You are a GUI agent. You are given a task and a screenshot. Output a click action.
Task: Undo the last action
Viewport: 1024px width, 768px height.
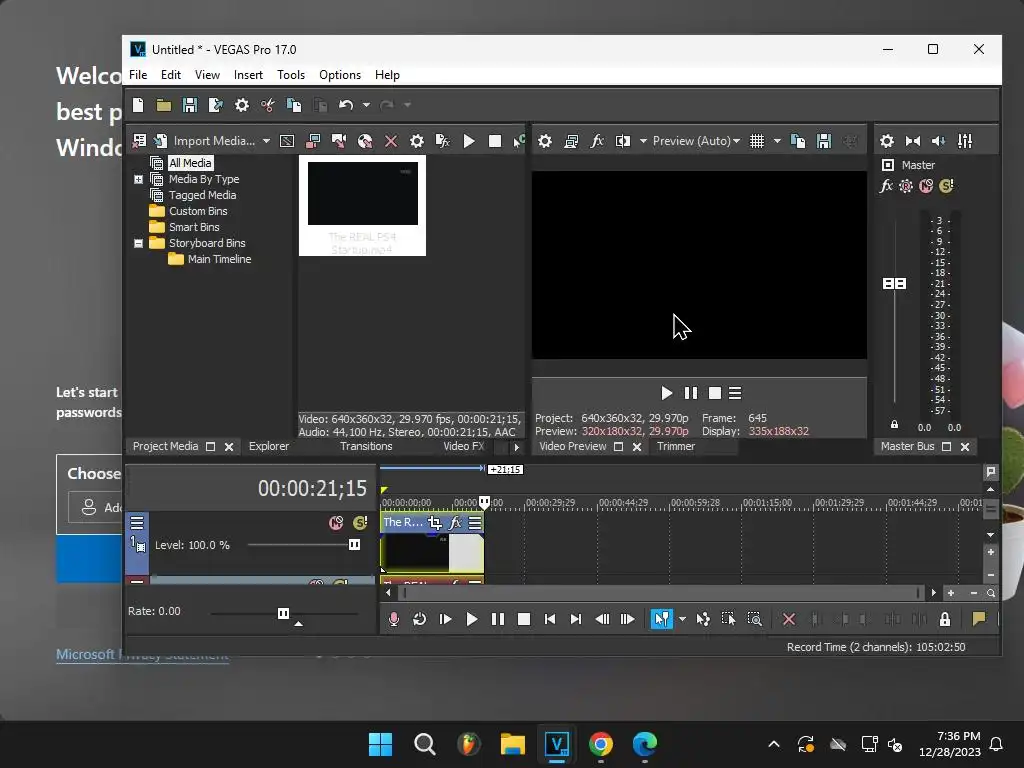point(346,105)
